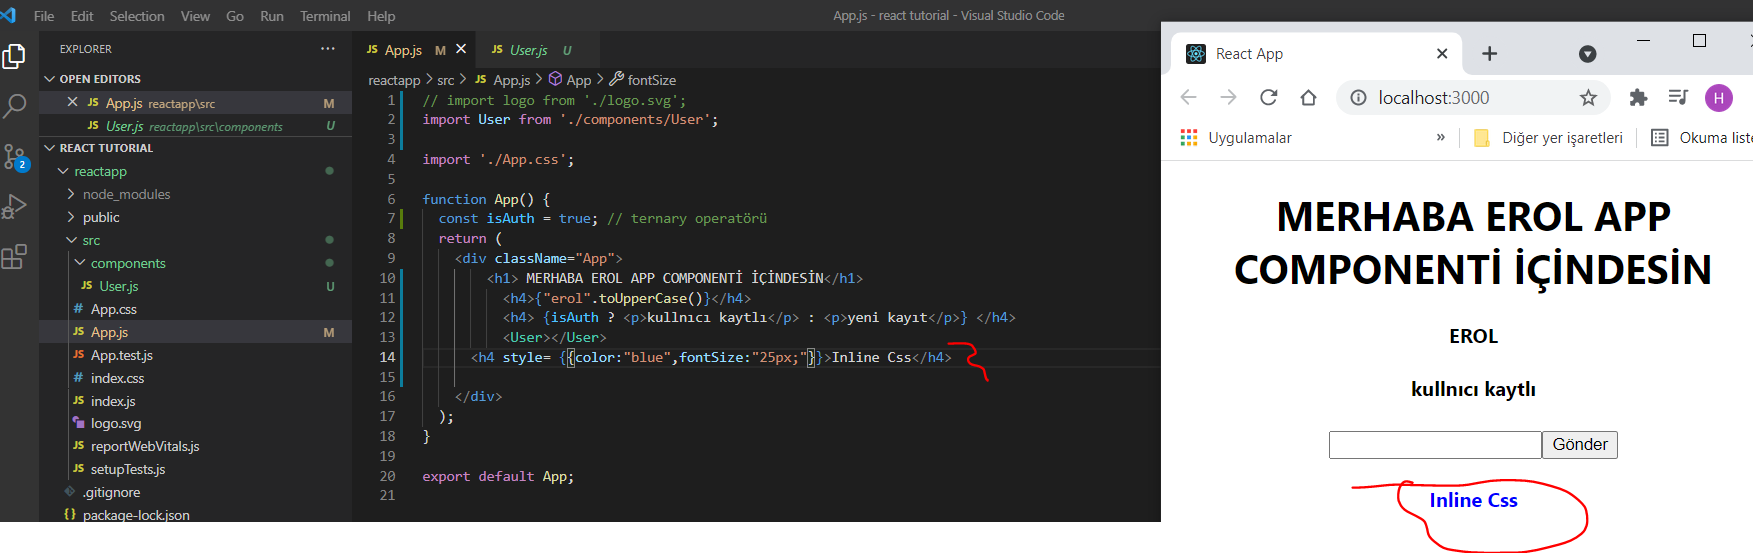Go to browser home page icon

pos(1308,97)
